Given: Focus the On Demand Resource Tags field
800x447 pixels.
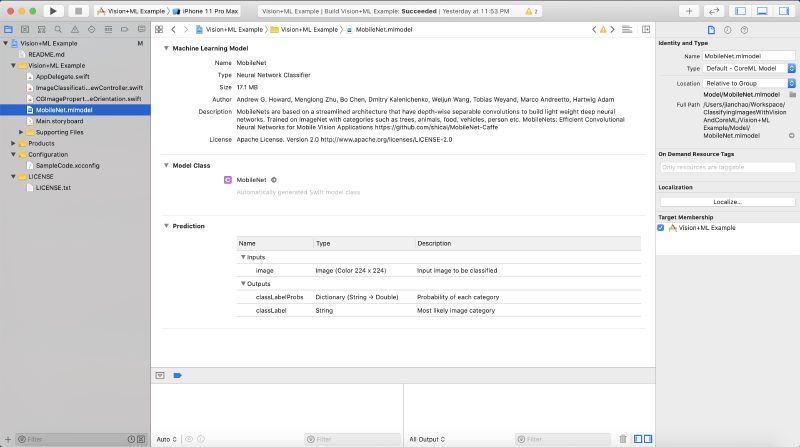Looking at the screenshot, I should [727, 167].
